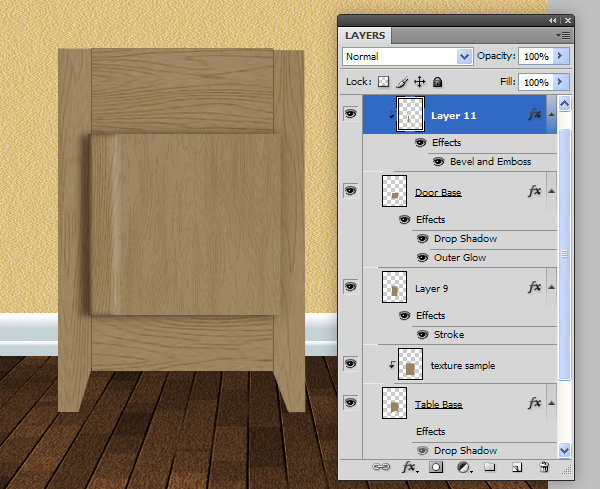This screenshot has width=600, height=489.
Task: Lock layer position with move icon
Action: click(420, 82)
